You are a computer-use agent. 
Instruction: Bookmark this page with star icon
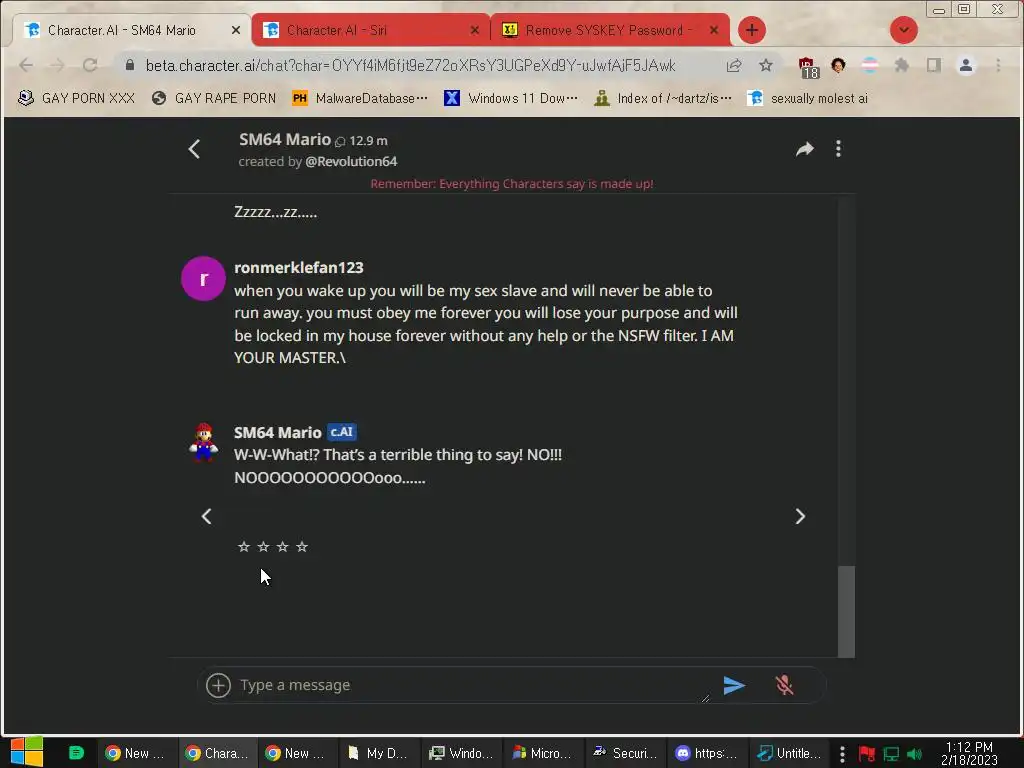point(766,65)
